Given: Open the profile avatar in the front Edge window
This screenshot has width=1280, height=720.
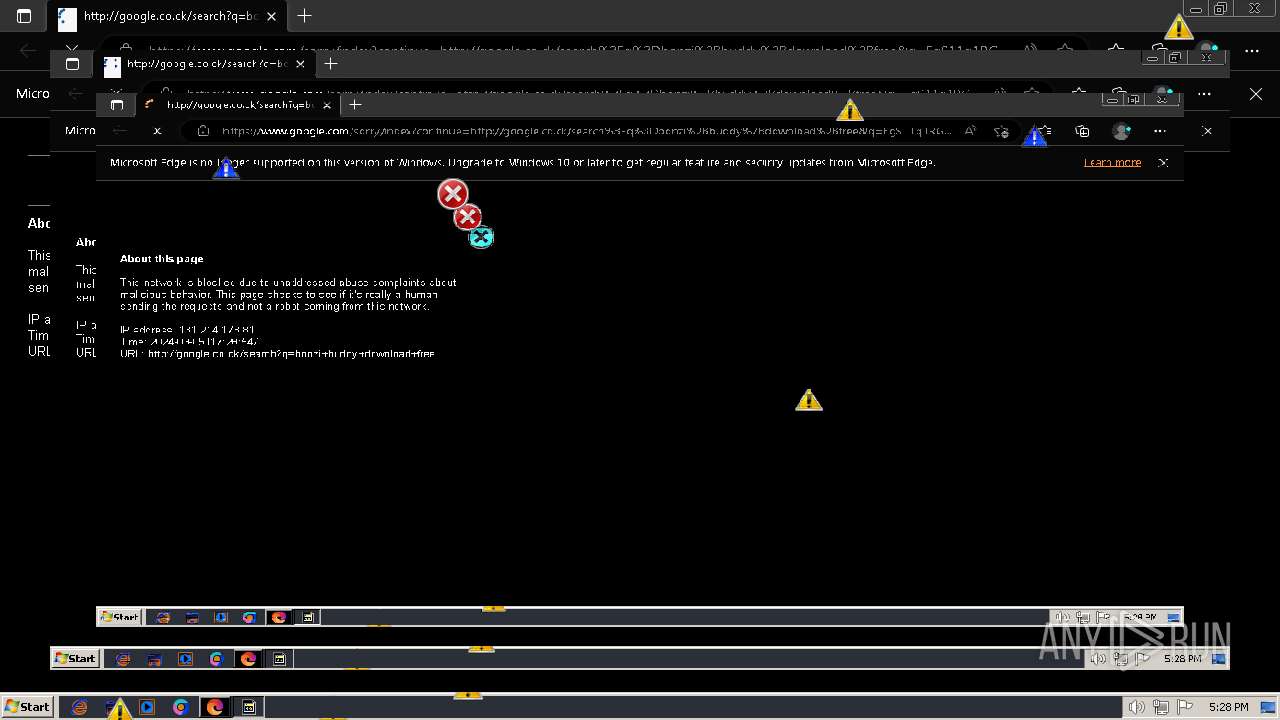Looking at the screenshot, I should point(1121,131).
